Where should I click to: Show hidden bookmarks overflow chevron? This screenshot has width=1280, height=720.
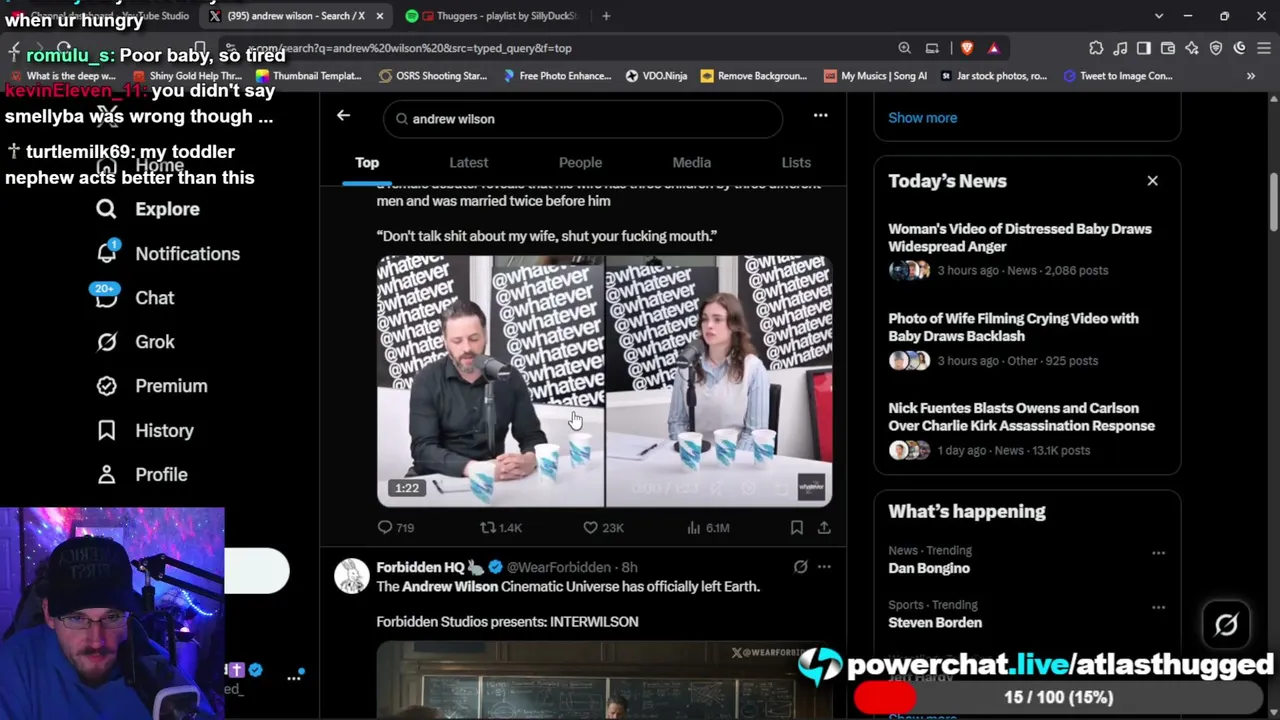tap(1251, 76)
